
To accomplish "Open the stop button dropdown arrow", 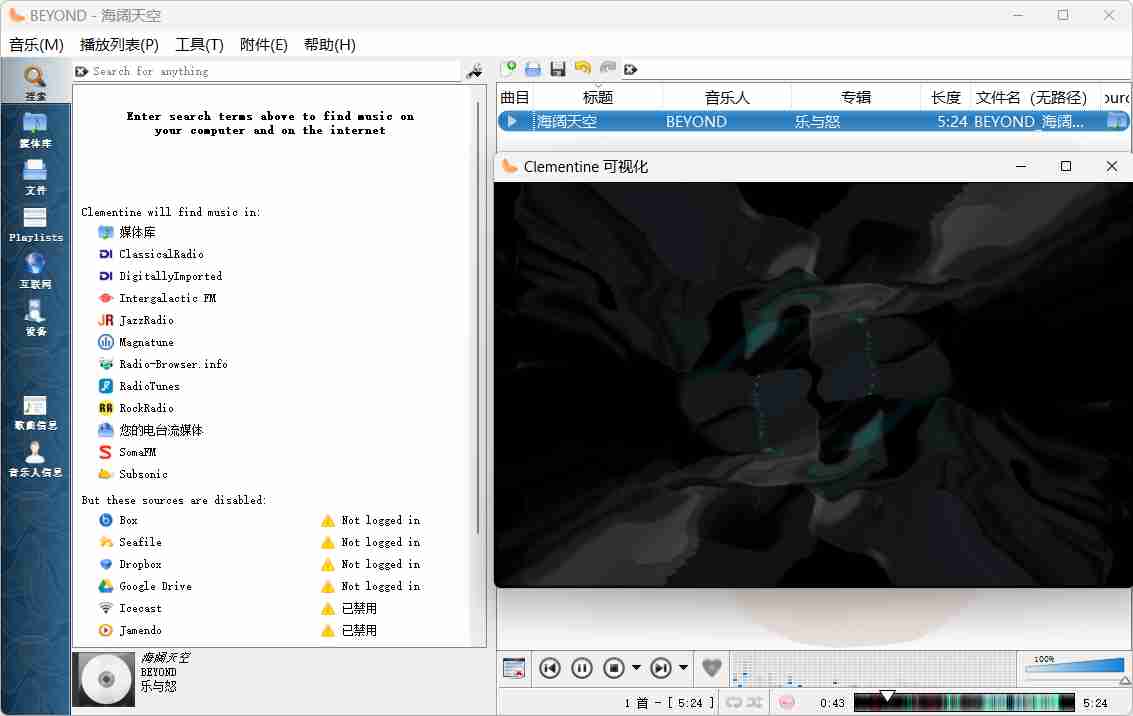I will click(636, 668).
